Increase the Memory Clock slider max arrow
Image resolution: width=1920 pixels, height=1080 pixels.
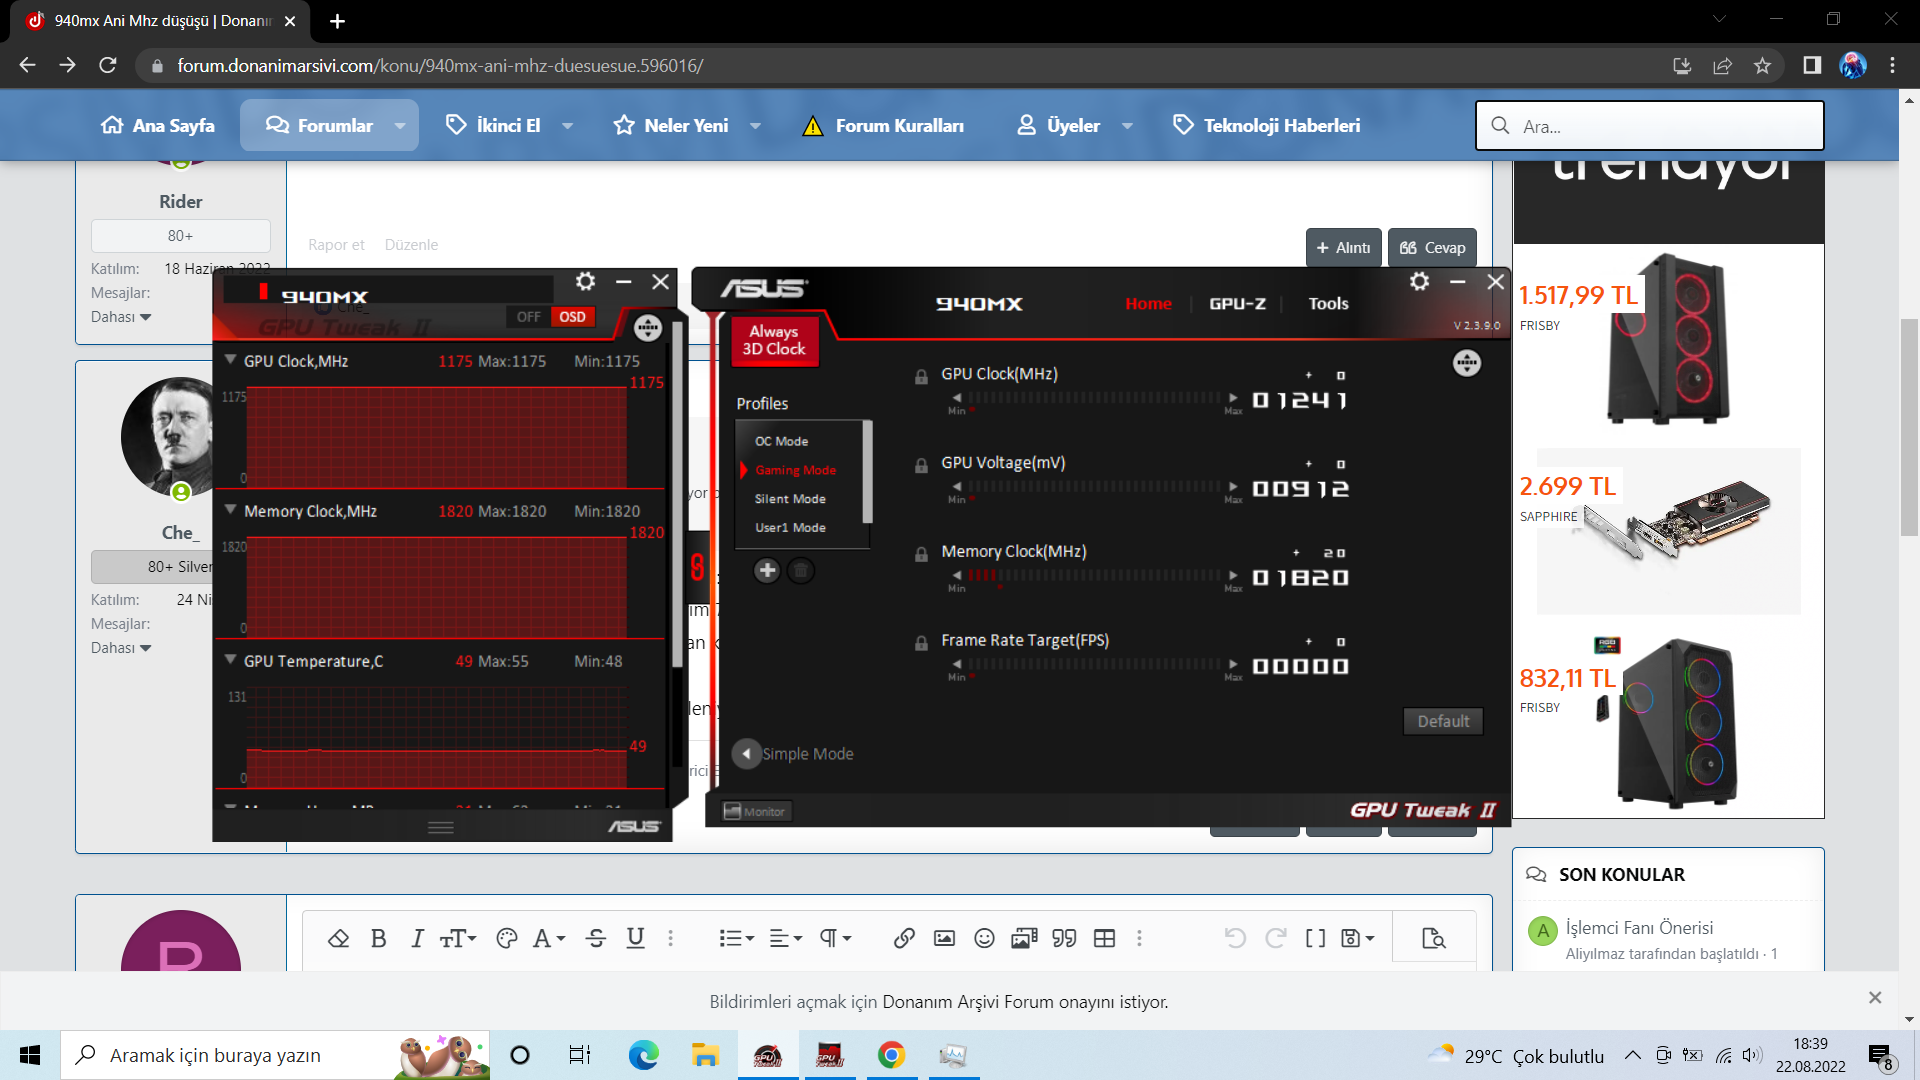(1233, 576)
